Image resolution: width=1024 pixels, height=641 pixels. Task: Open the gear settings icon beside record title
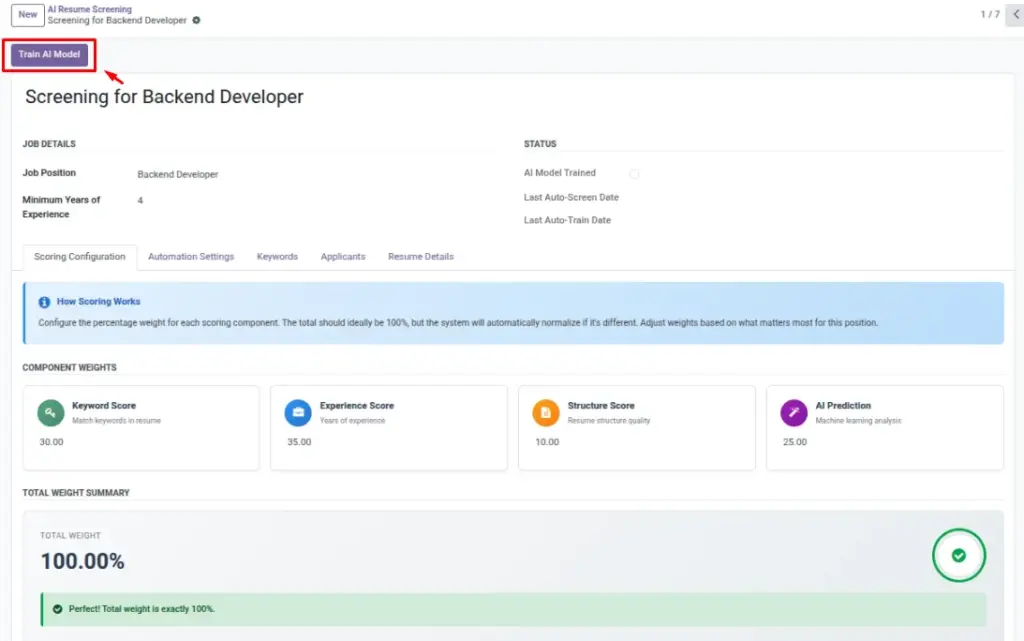(196, 20)
